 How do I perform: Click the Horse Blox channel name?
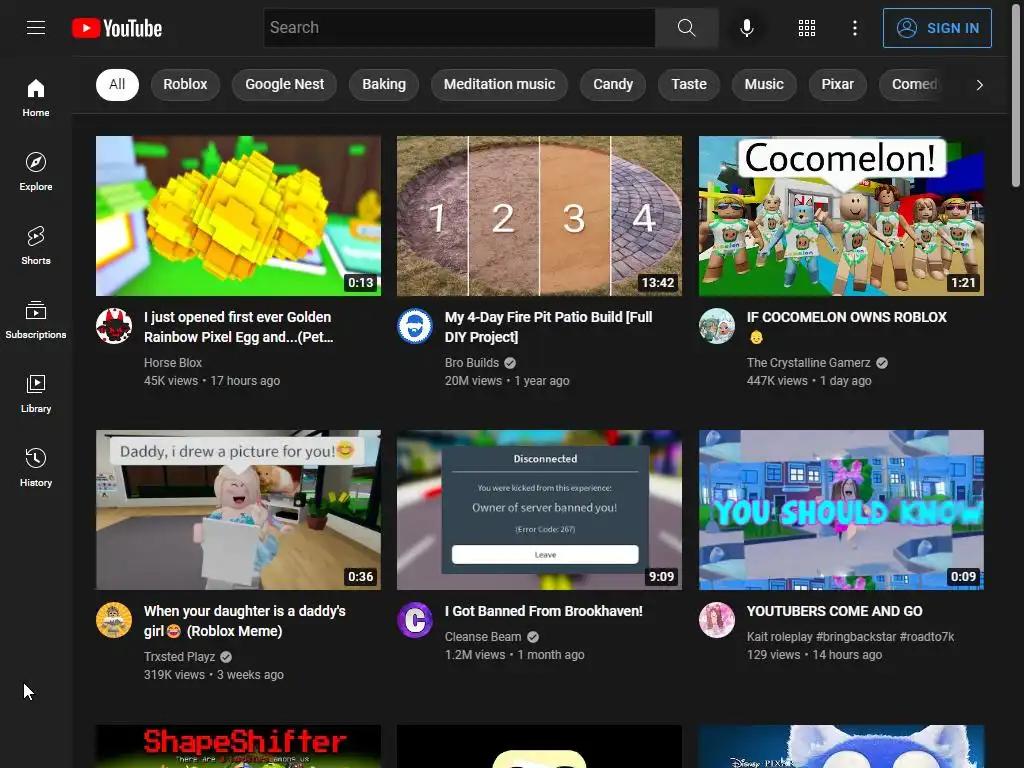click(x=173, y=362)
